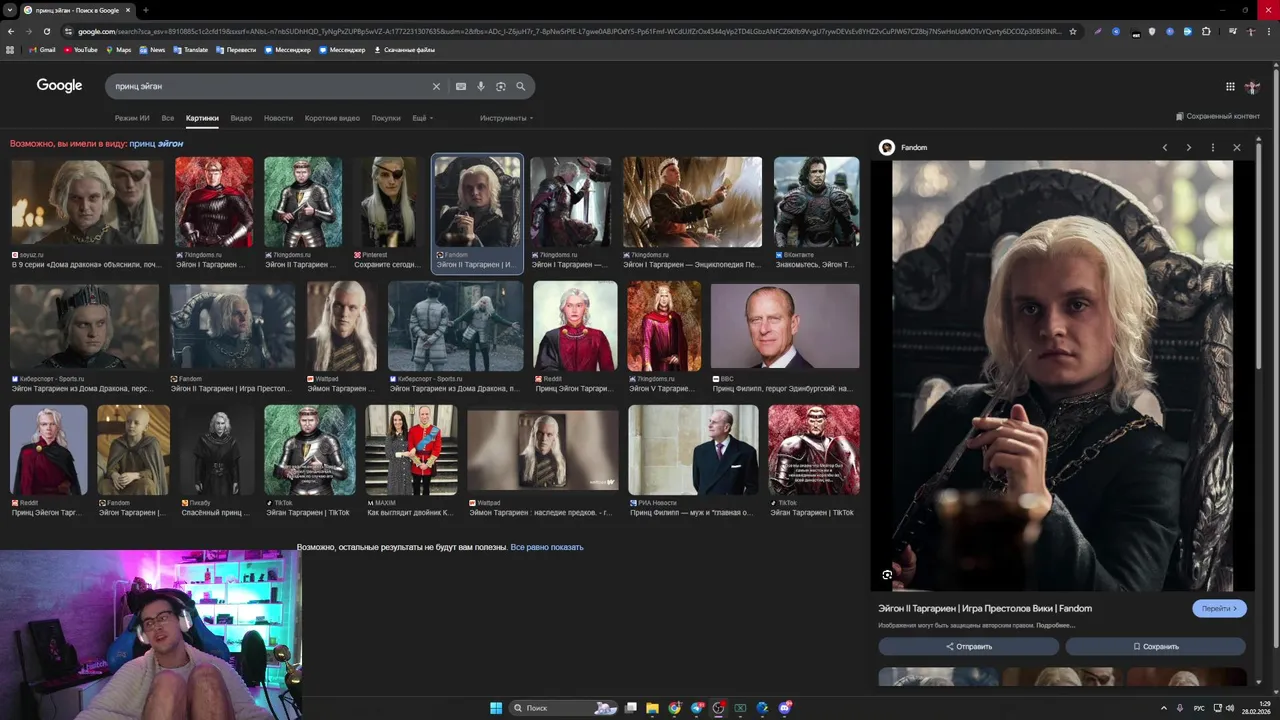Open Chrome media controls icon
Screen dimensions: 1280x720
click(x=1233, y=31)
